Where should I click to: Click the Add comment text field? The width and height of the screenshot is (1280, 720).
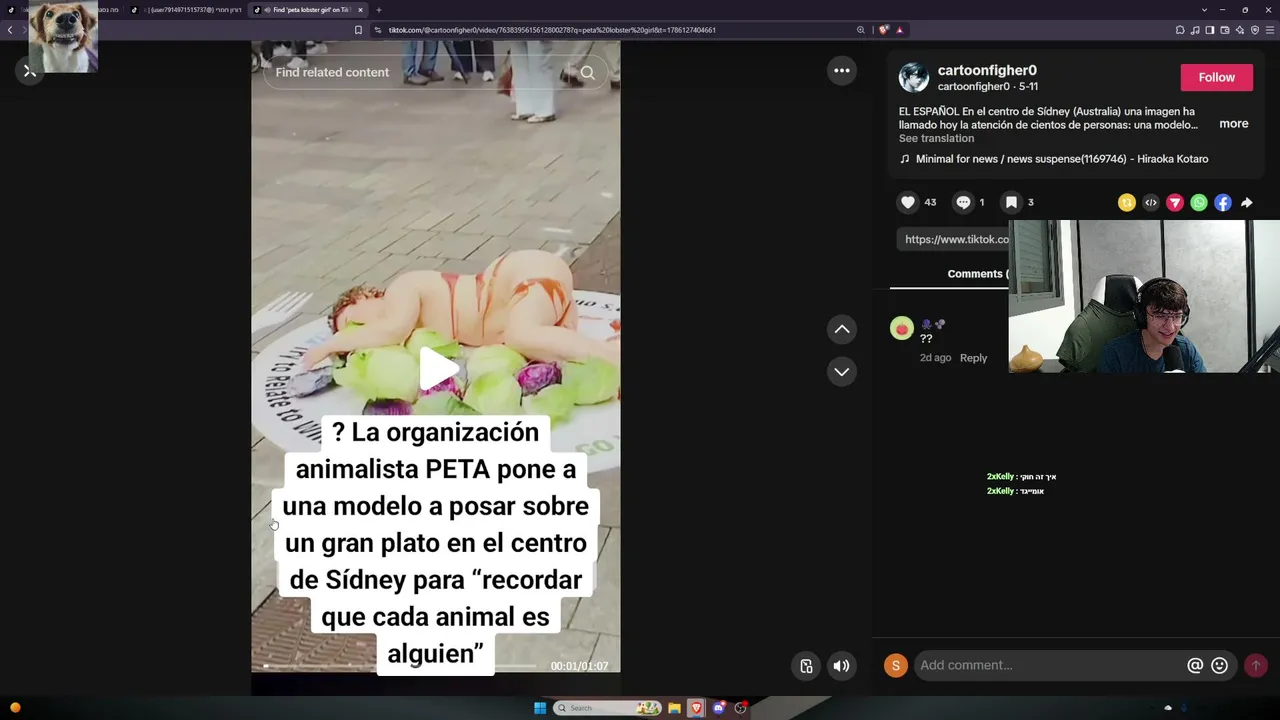[1050, 665]
